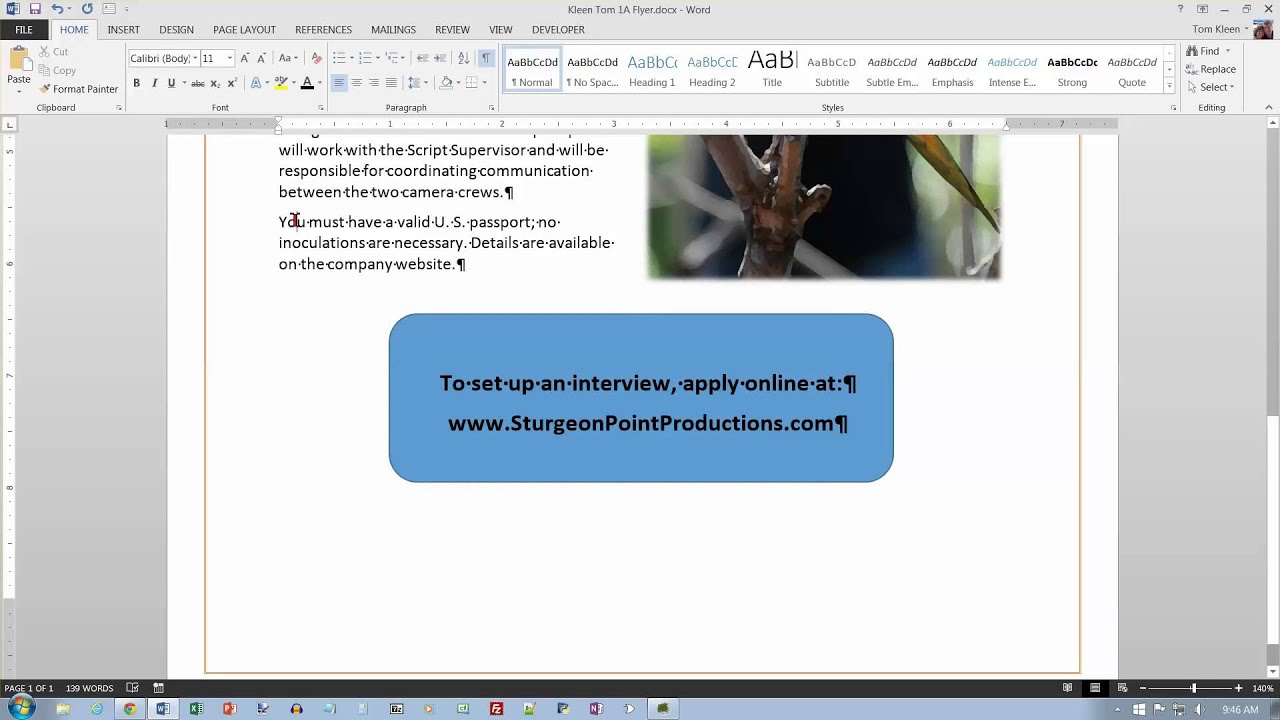Screen dimensions: 1280x720
Task: Toggle subscript formatting
Action: pyautogui.click(x=215, y=83)
